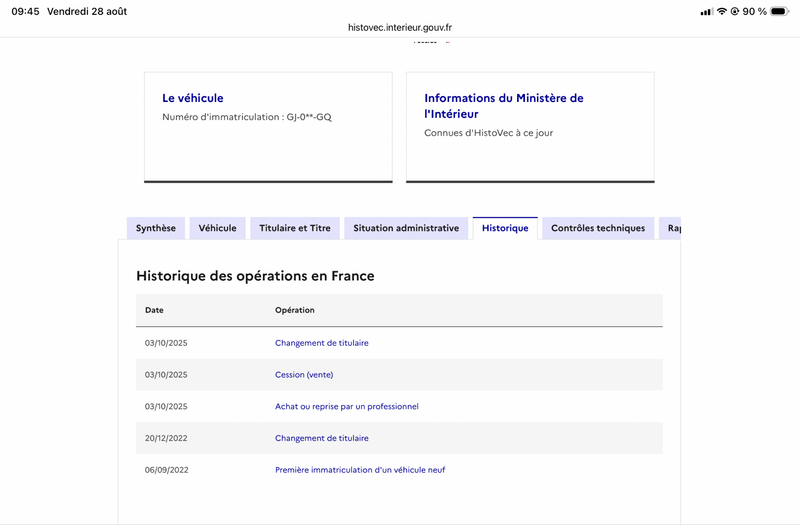Tap the rotation lock status icon

(x=735, y=11)
